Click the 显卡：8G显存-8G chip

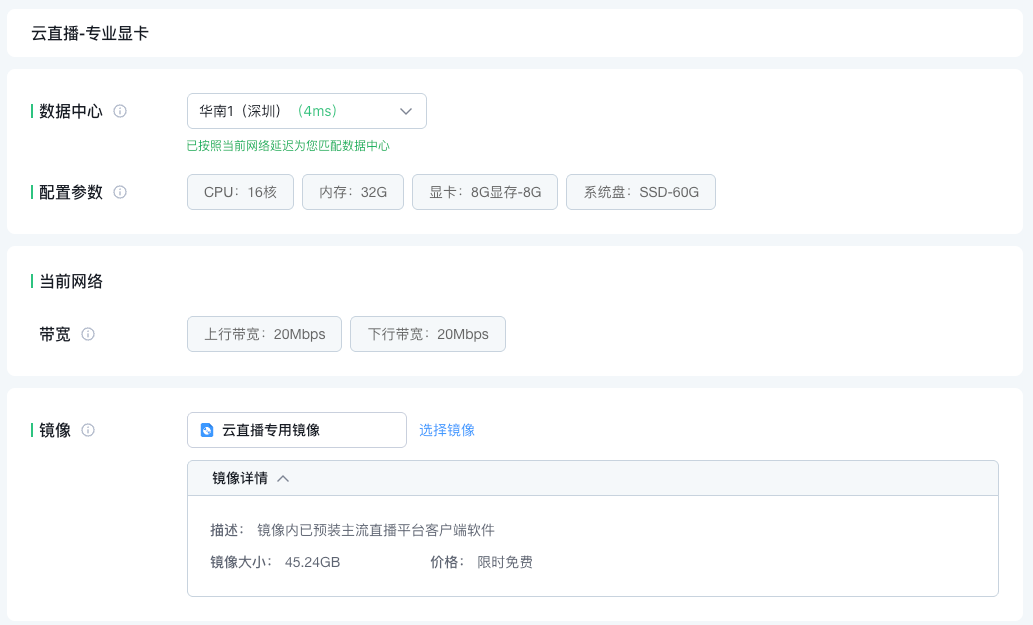(485, 192)
